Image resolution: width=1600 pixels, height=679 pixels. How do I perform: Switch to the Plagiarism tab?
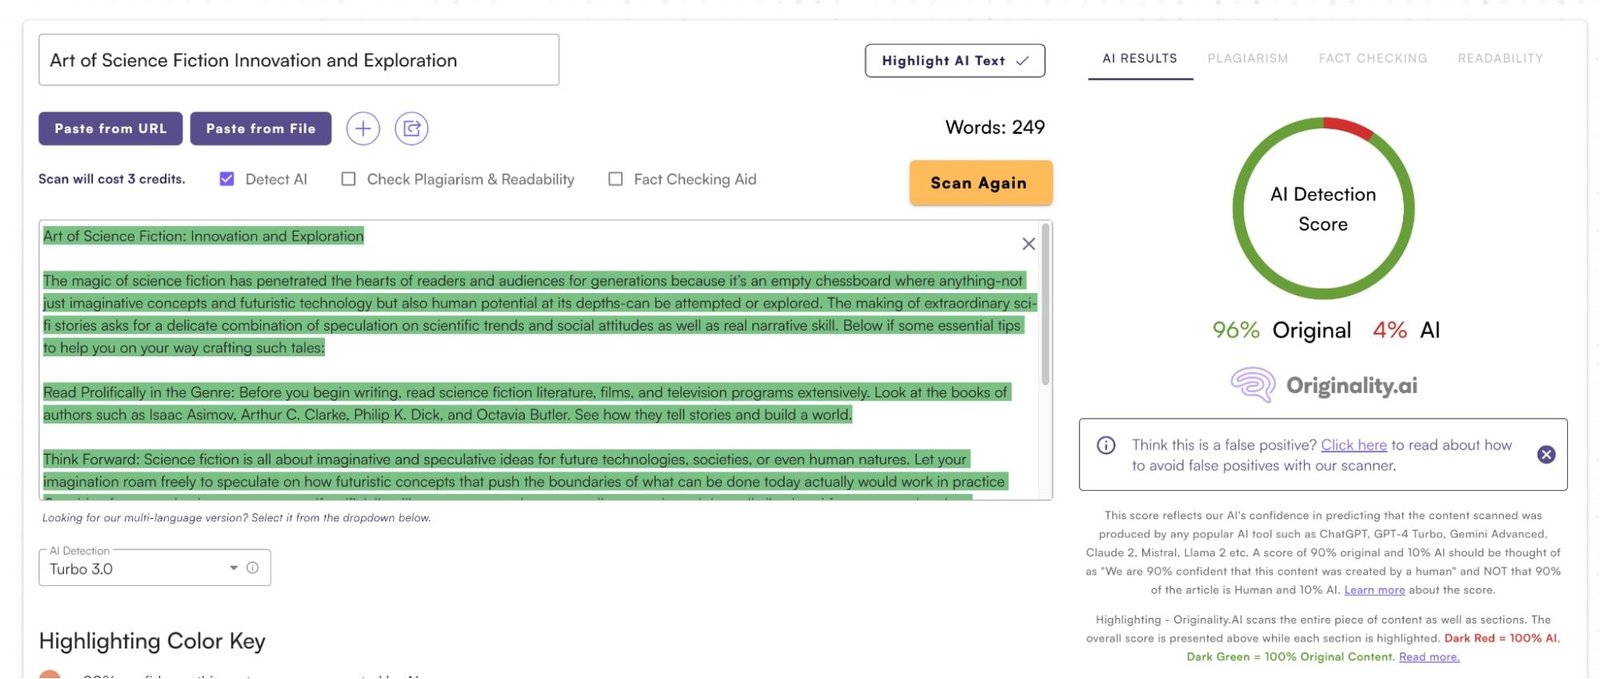click(1247, 59)
